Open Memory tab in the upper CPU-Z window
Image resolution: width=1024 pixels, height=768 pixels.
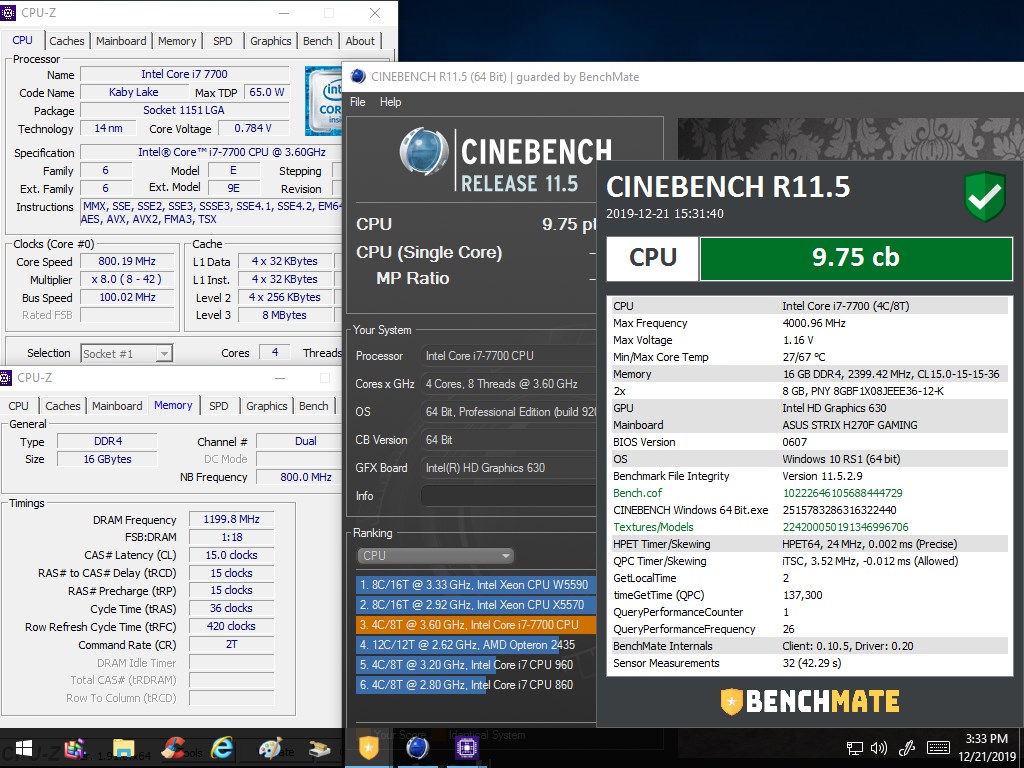click(x=177, y=40)
